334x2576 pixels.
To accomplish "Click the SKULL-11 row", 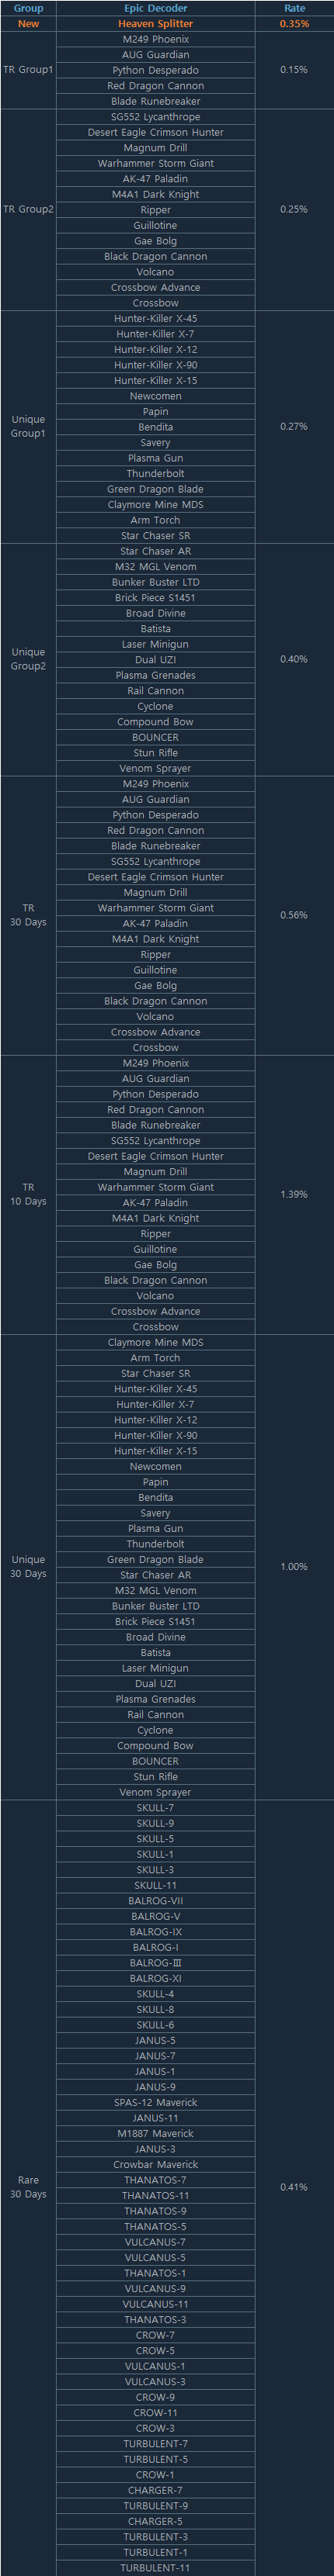I will [155, 1885].
